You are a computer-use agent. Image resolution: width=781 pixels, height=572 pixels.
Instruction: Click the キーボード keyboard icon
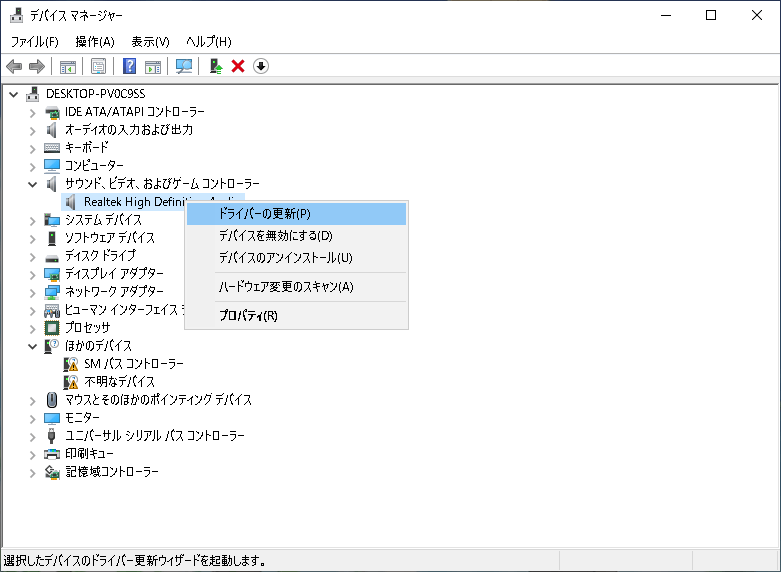coord(52,148)
